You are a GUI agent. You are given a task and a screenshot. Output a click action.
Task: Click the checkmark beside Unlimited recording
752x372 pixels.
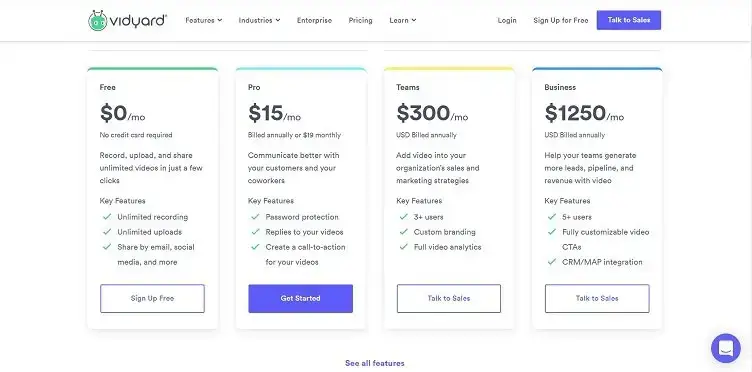[107, 217]
